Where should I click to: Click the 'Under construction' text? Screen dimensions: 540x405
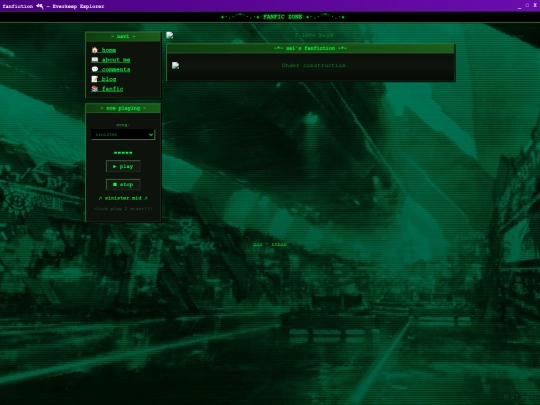click(x=313, y=65)
